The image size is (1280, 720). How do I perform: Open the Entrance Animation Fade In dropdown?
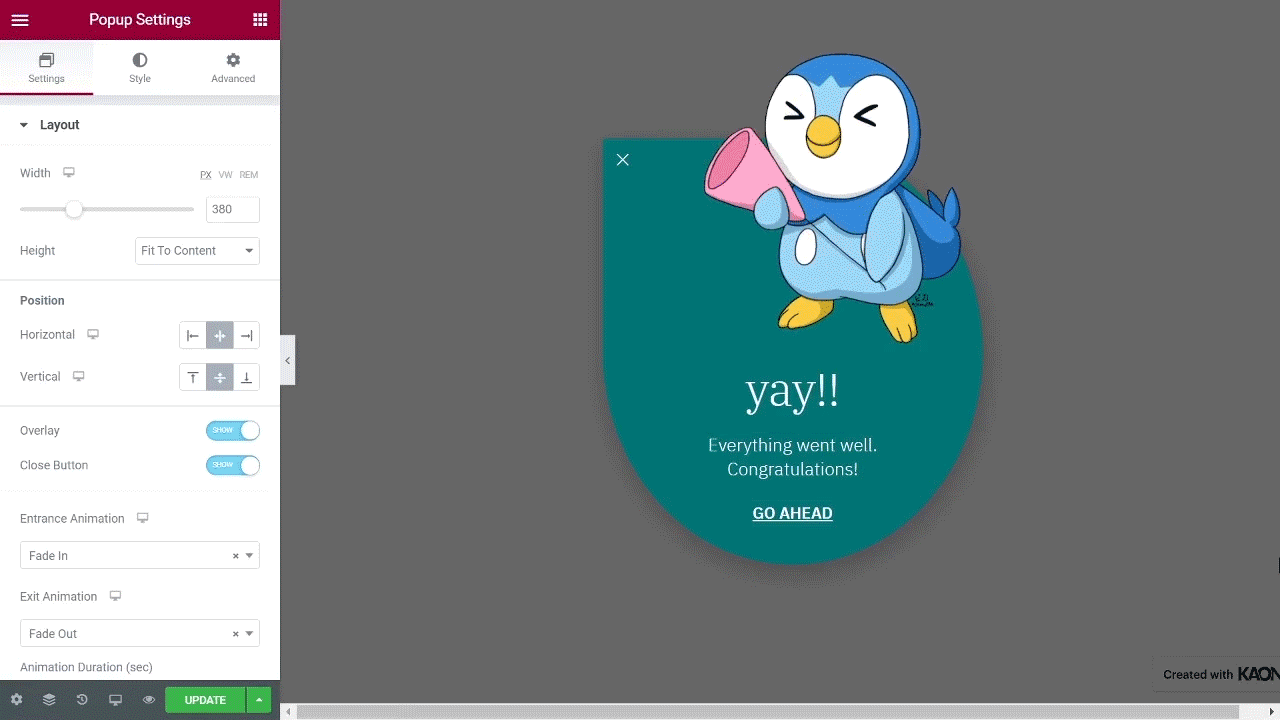tap(140, 556)
